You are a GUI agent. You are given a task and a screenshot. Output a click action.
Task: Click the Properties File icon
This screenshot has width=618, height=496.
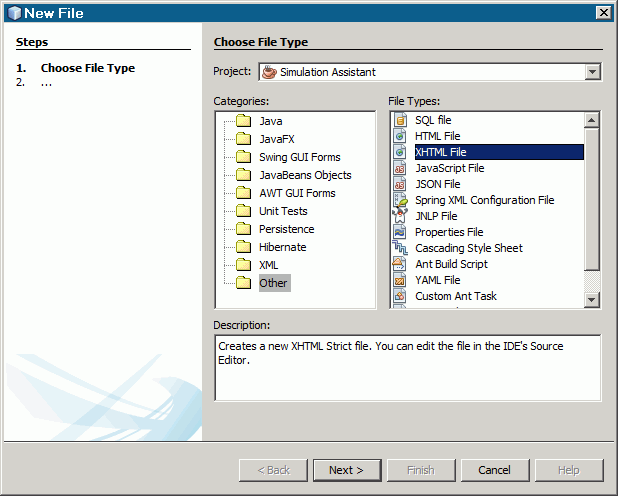(400, 232)
